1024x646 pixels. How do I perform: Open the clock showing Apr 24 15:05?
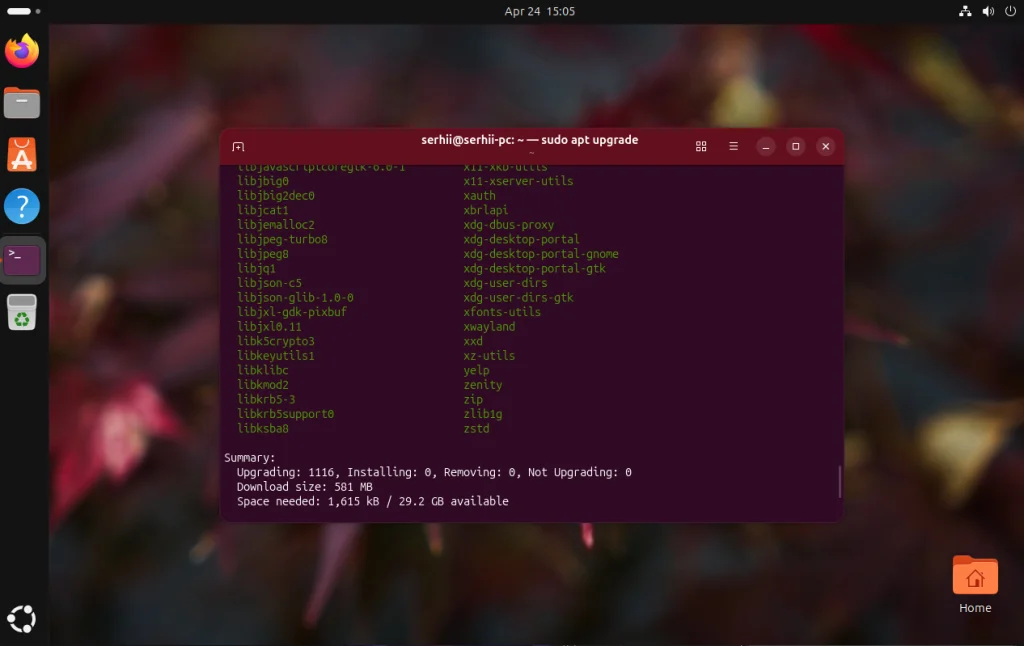(x=539, y=11)
